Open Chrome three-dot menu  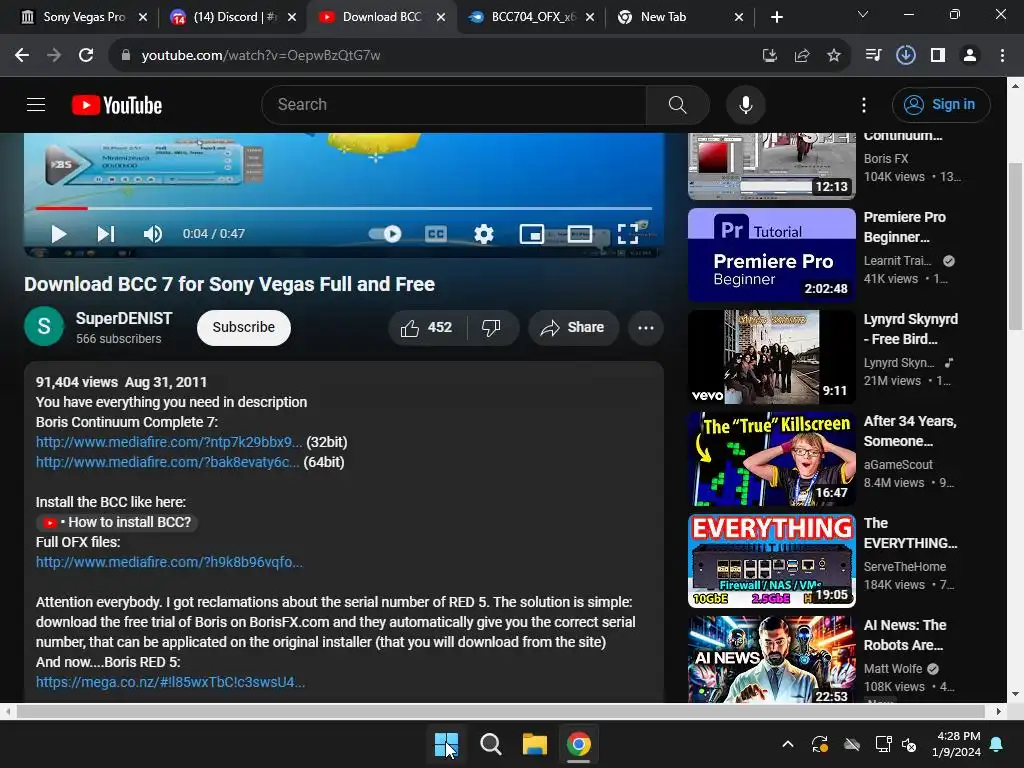click(x=1002, y=56)
